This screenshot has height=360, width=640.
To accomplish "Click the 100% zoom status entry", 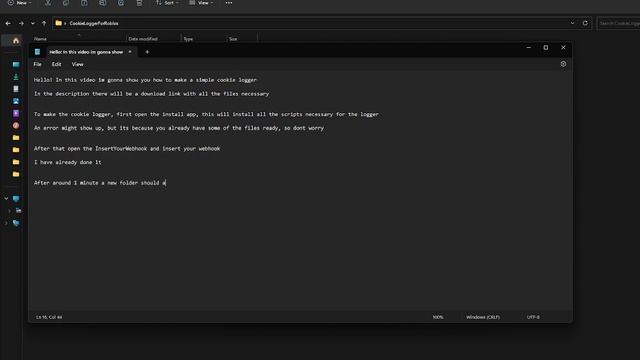I will click(x=438, y=317).
